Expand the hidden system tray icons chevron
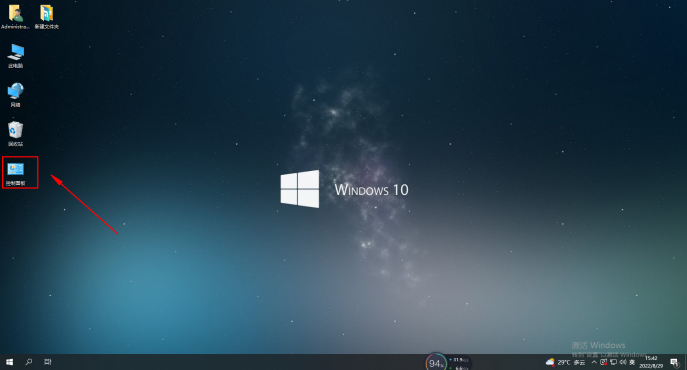The height and width of the screenshot is (370, 687). click(594, 362)
